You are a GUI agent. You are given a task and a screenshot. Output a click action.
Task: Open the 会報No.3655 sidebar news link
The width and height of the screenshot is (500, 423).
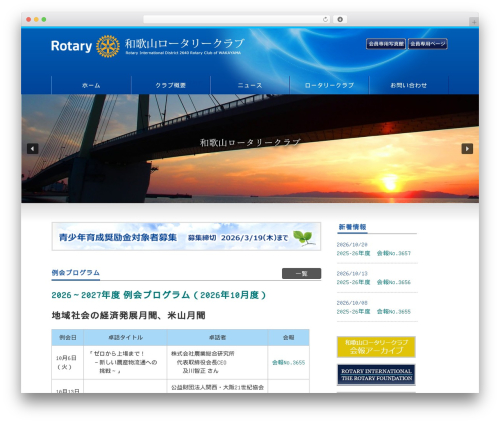374,312
